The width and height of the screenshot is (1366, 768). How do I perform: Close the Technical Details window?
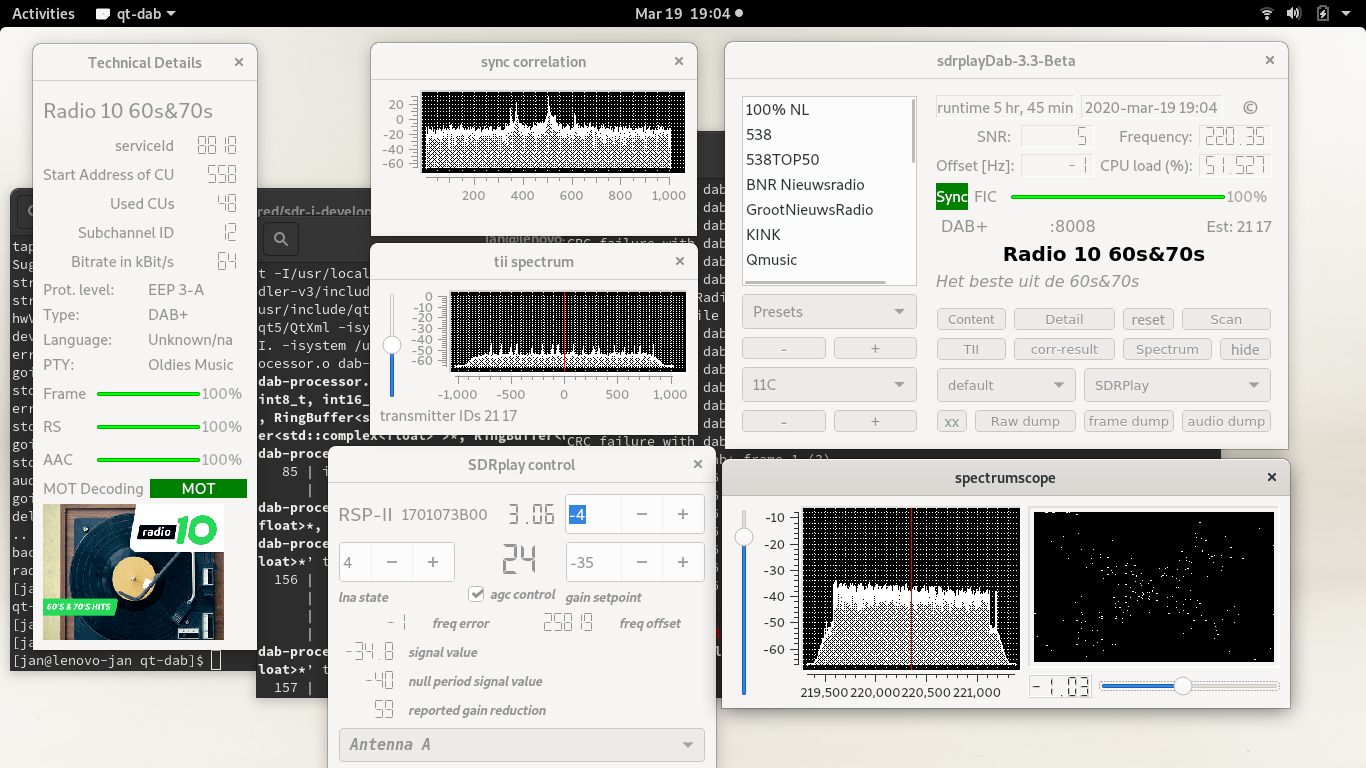(x=238, y=62)
